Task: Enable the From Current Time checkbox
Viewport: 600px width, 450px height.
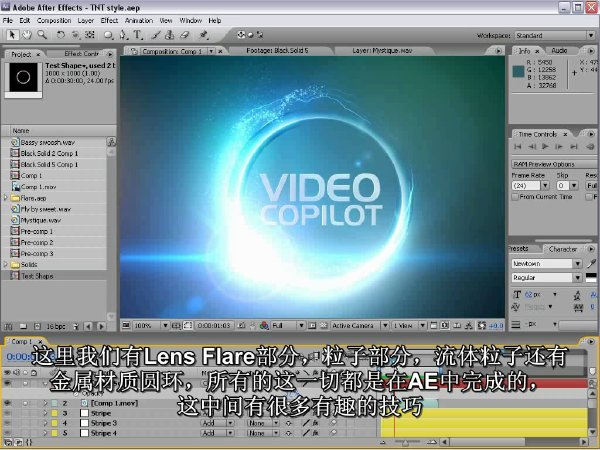Action: tap(515, 197)
